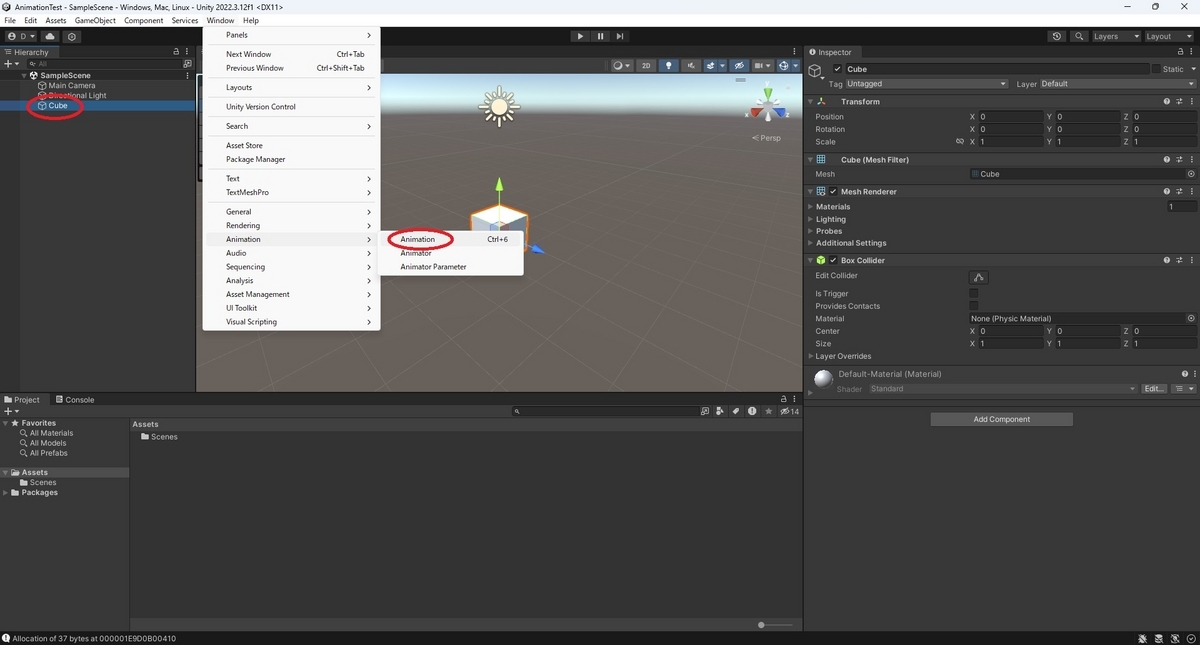Screen dimensions: 1200x645
Task: Open Package Manager from the Window menu
Action: [x=255, y=159]
